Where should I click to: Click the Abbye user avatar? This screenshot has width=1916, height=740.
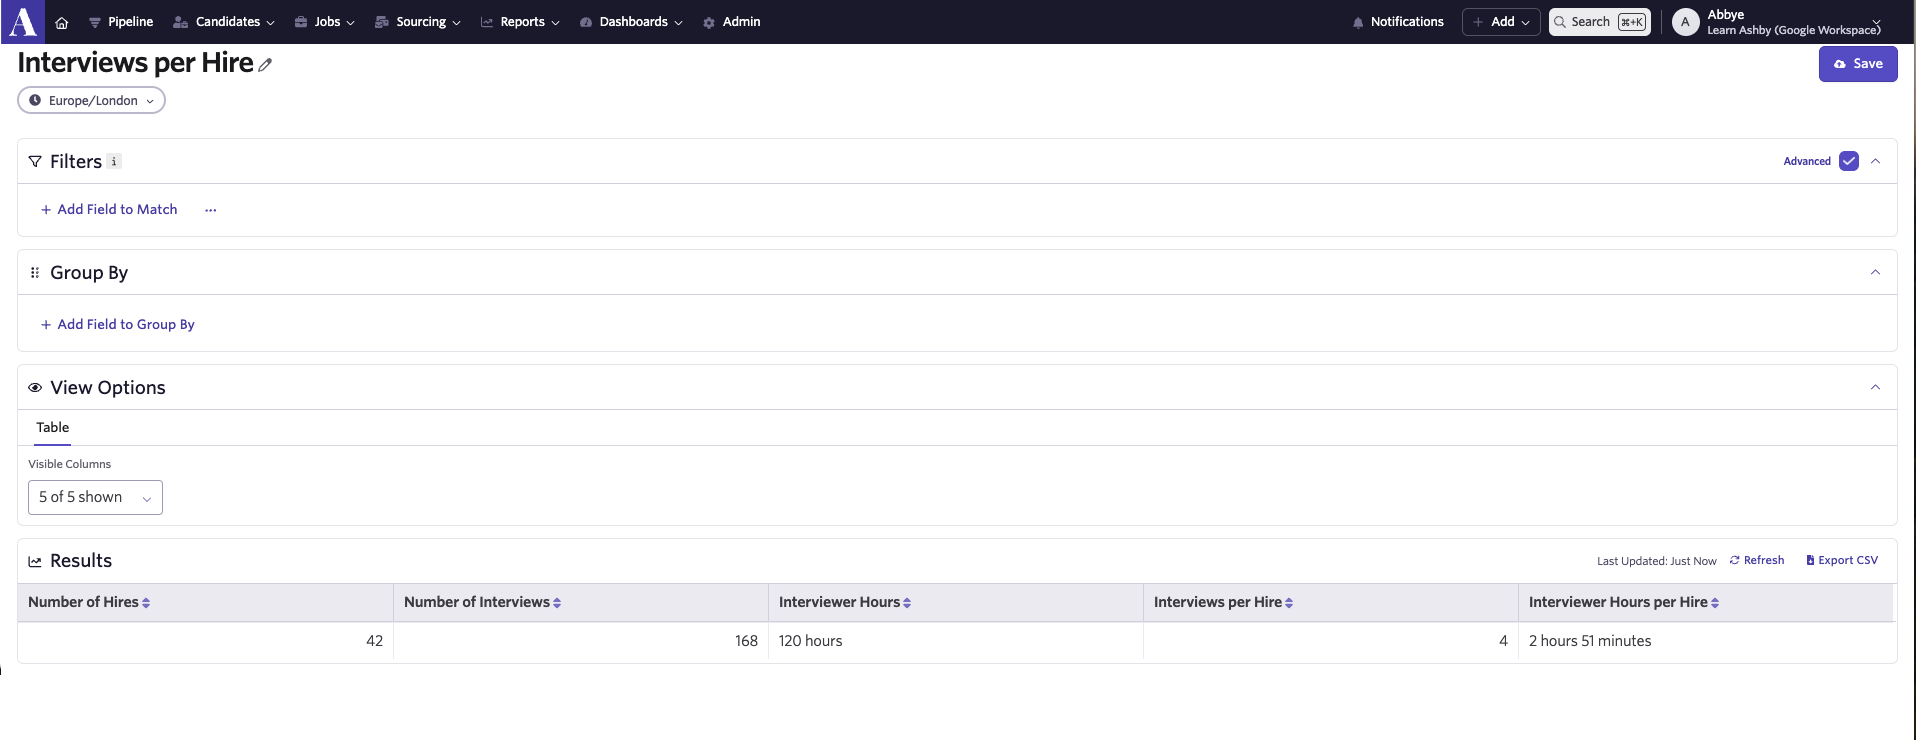pos(1685,22)
